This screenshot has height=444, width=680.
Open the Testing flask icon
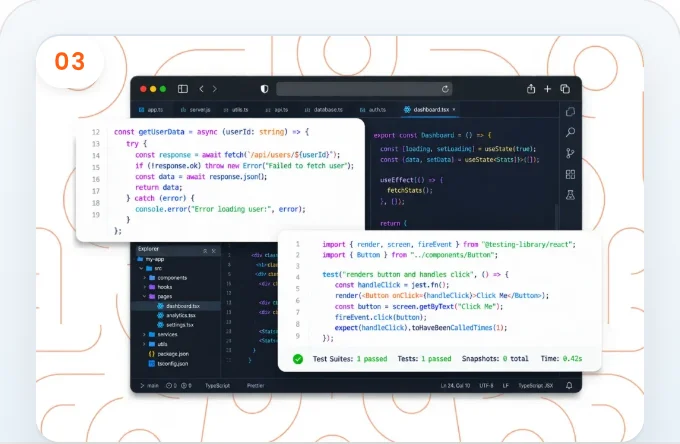point(570,195)
